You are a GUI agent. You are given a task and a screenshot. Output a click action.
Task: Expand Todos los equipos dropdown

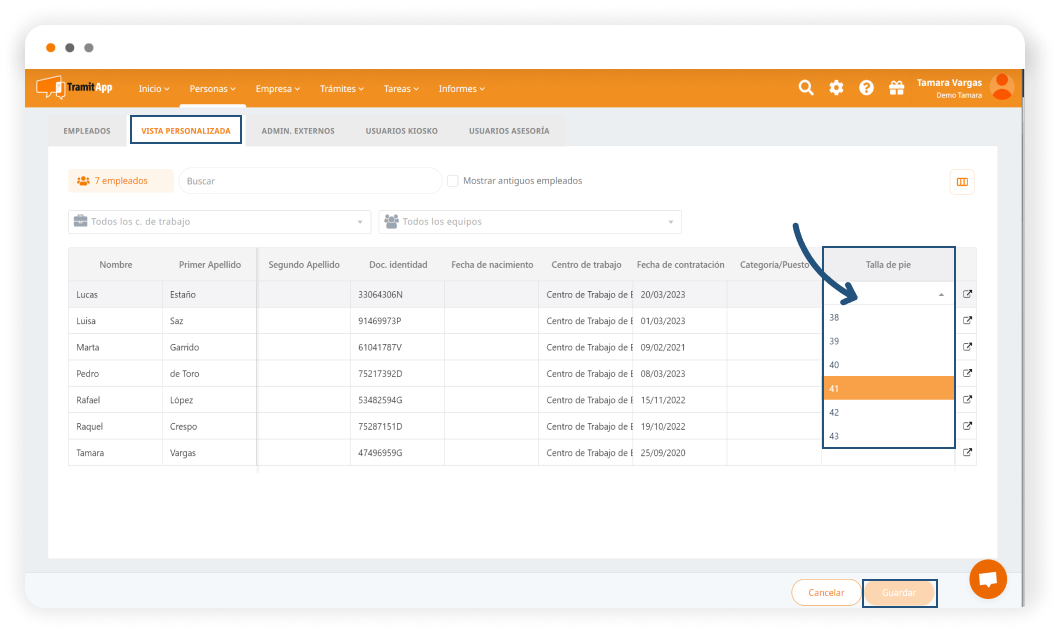[x=530, y=222]
